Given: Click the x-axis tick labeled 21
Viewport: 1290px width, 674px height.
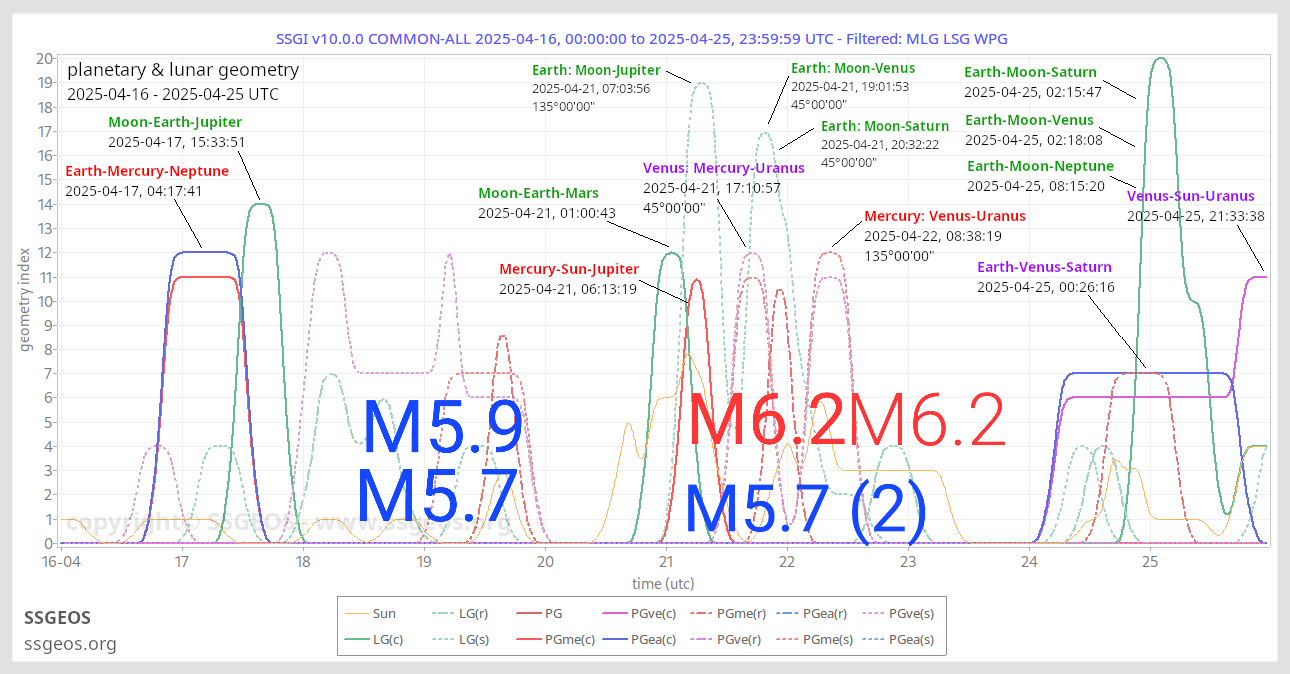Looking at the screenshot, I should click(666, 561).
